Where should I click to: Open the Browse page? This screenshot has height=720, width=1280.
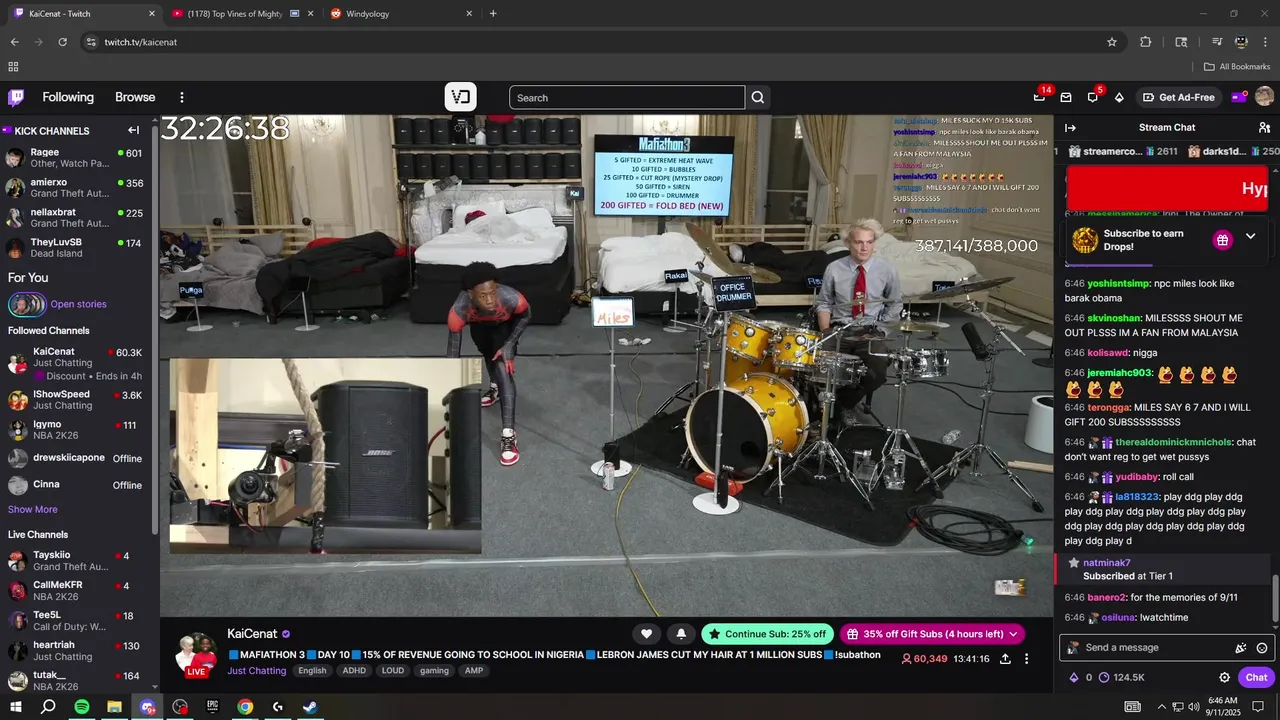[x=135, y=97]
